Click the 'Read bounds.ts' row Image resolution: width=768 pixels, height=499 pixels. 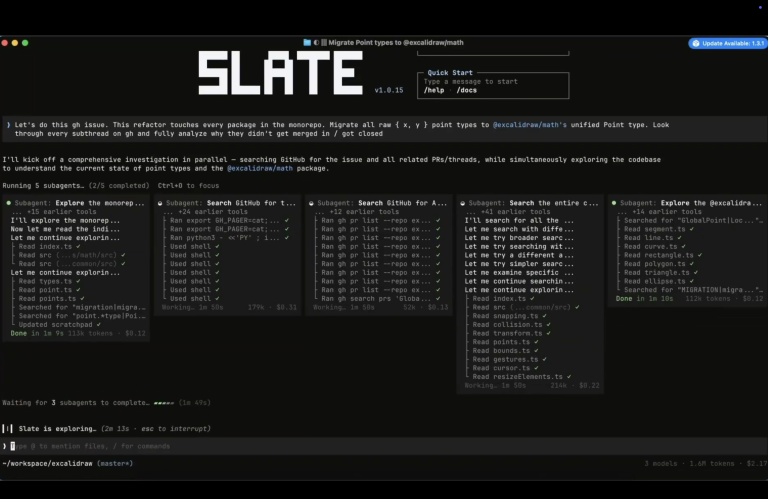click(505, 351)
